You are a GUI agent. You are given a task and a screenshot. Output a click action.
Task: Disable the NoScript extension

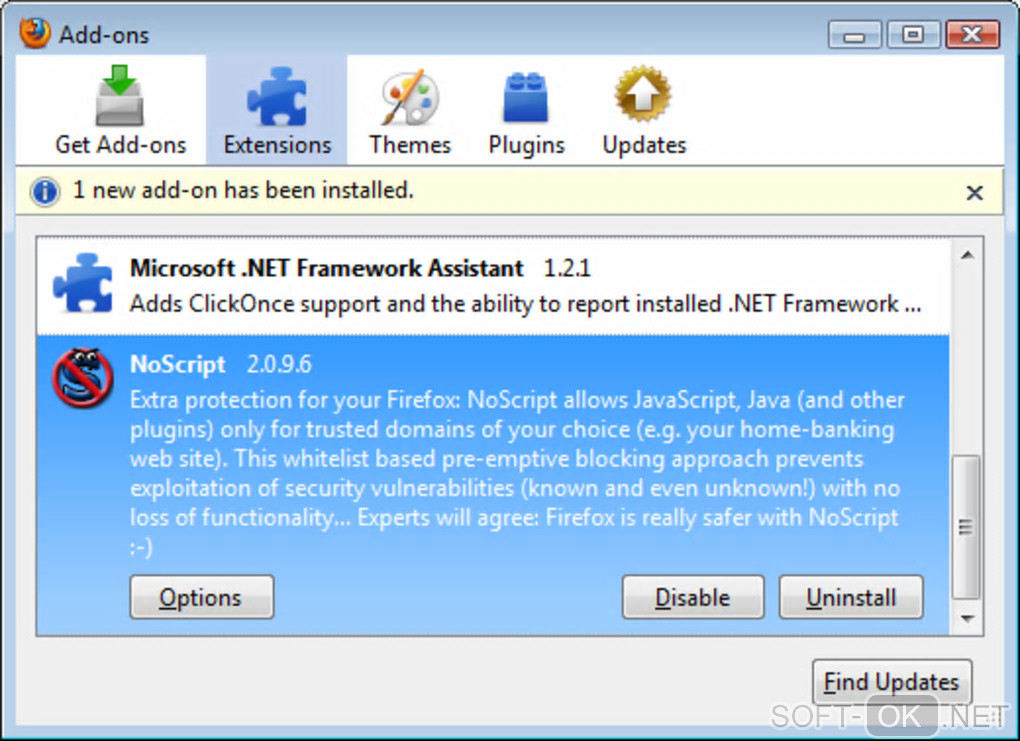click(692, 598)
